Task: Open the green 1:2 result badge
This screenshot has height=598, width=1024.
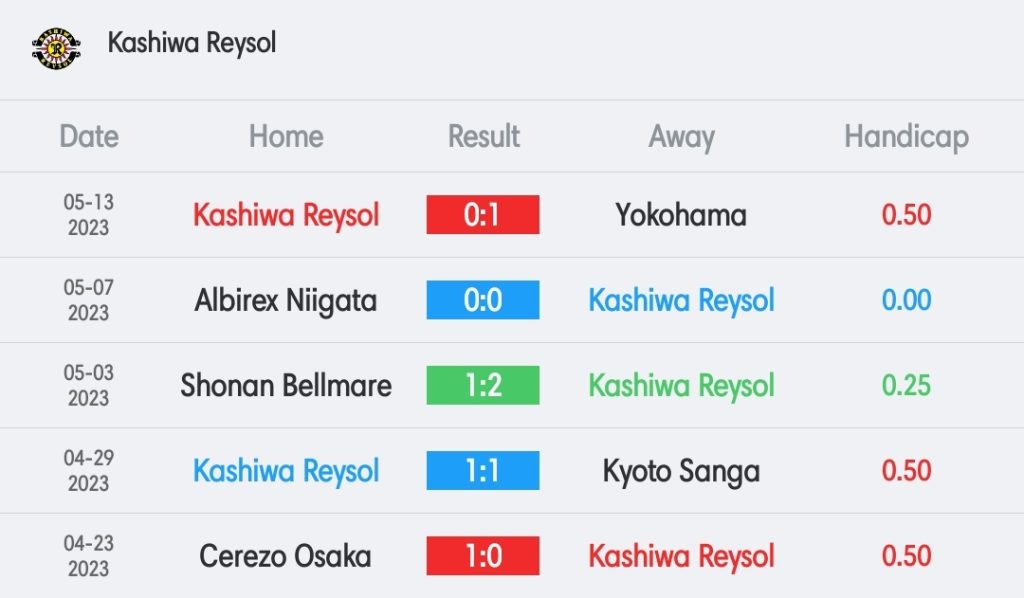Action: point(483,385)
